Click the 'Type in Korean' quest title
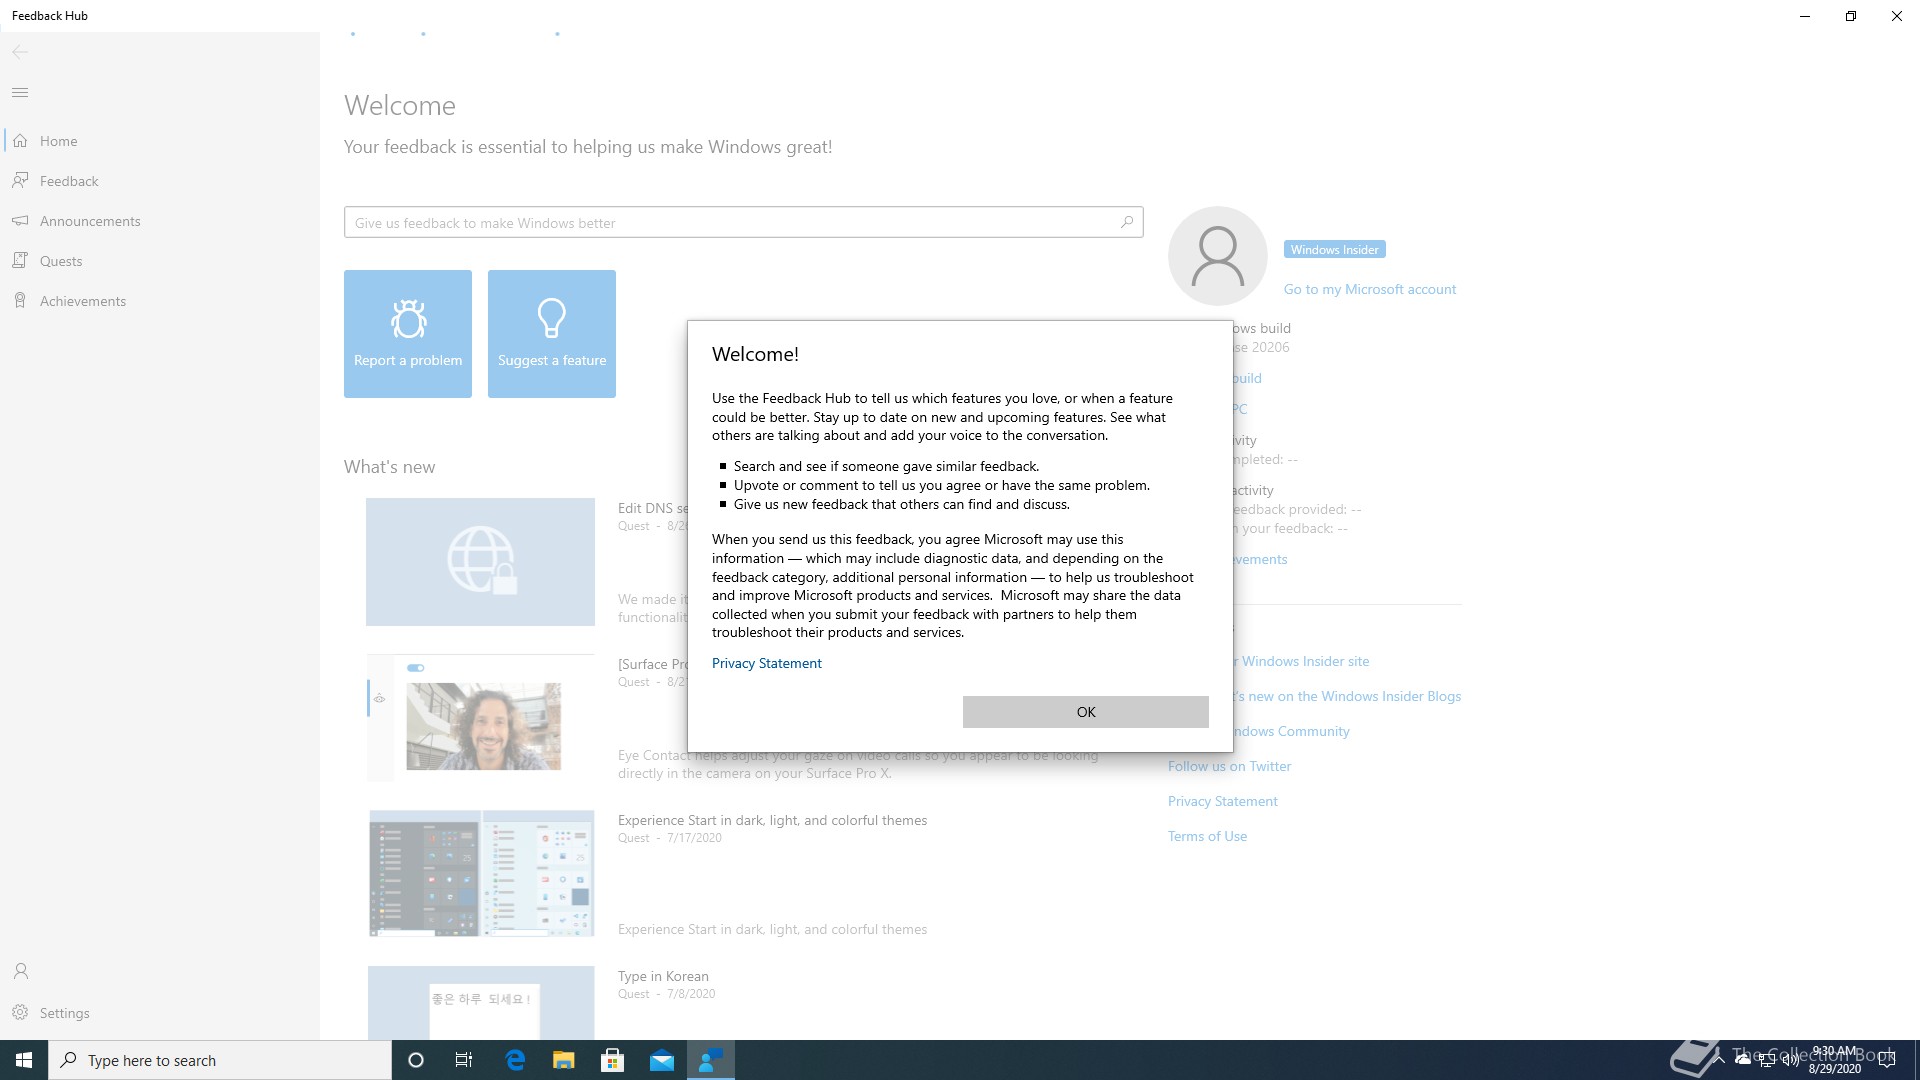1920x1080 pixels. point(663,976)
